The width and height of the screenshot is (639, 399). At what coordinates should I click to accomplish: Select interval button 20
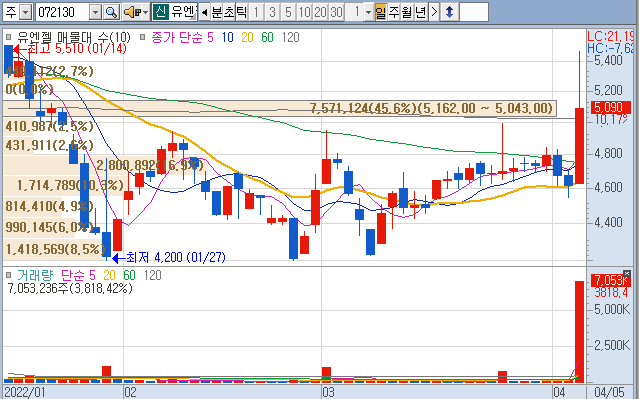click(x=320, y=12)
